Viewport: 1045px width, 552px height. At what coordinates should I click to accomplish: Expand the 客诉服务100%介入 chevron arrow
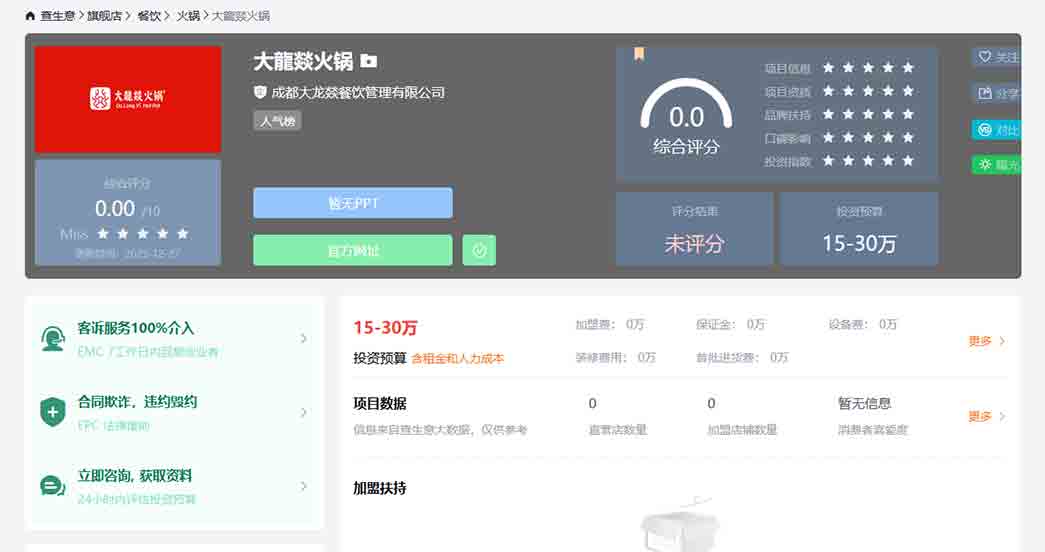(304, 339)
